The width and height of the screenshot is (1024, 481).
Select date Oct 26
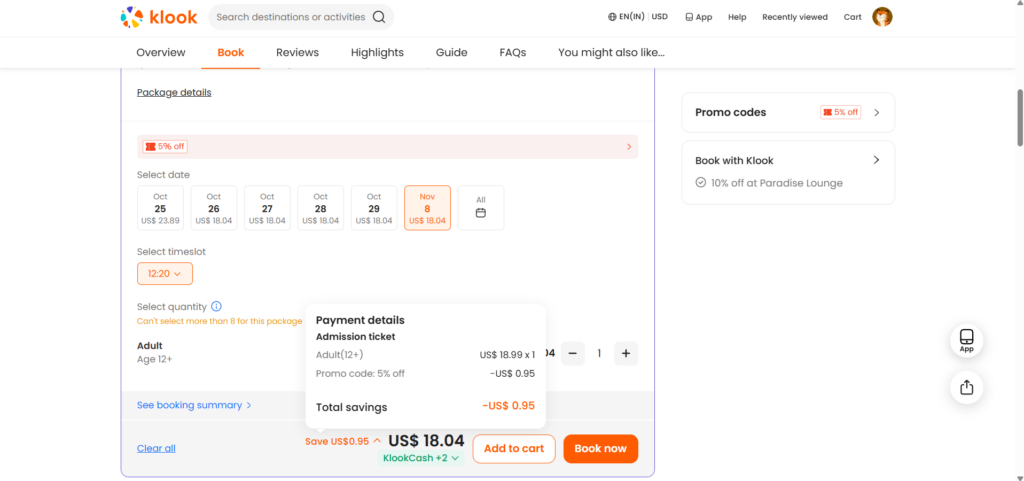click(214, 208)
